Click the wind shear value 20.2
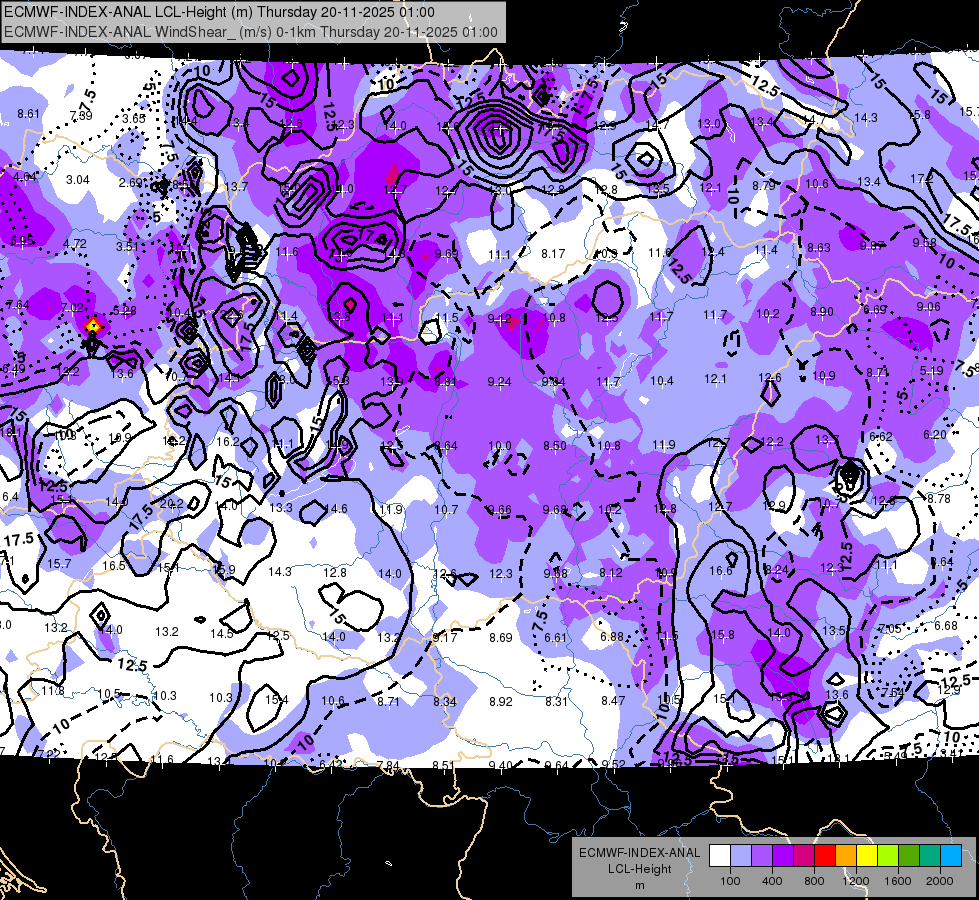 coord(172,503)
